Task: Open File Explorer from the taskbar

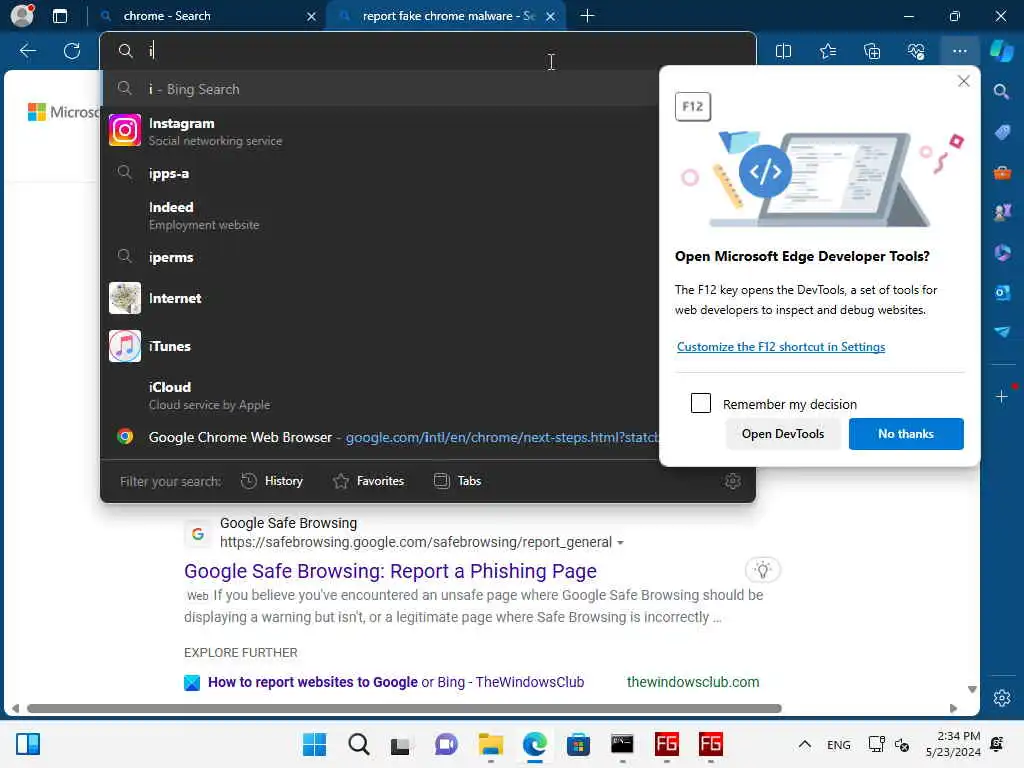Action: 490,744
